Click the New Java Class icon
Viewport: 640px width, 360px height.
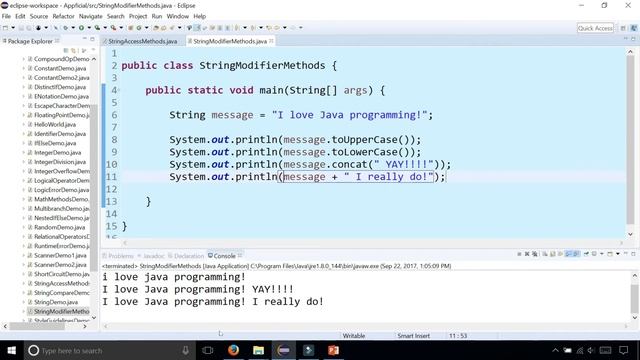[139, 28]
